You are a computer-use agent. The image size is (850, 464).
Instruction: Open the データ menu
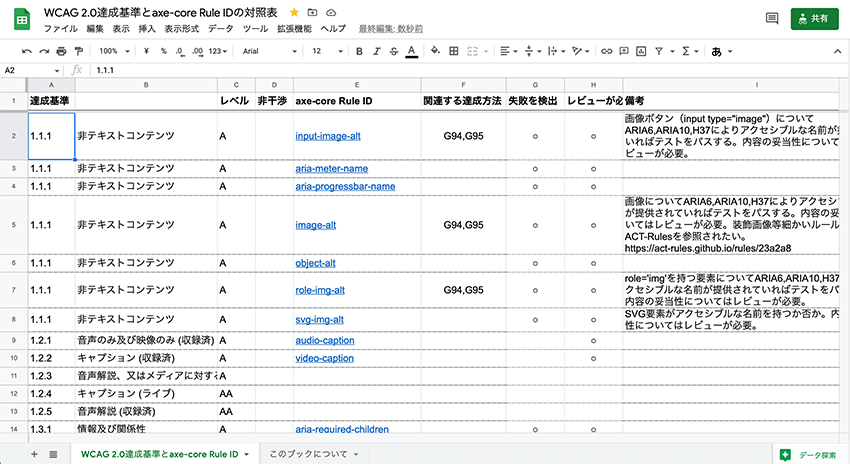point(221,29)
